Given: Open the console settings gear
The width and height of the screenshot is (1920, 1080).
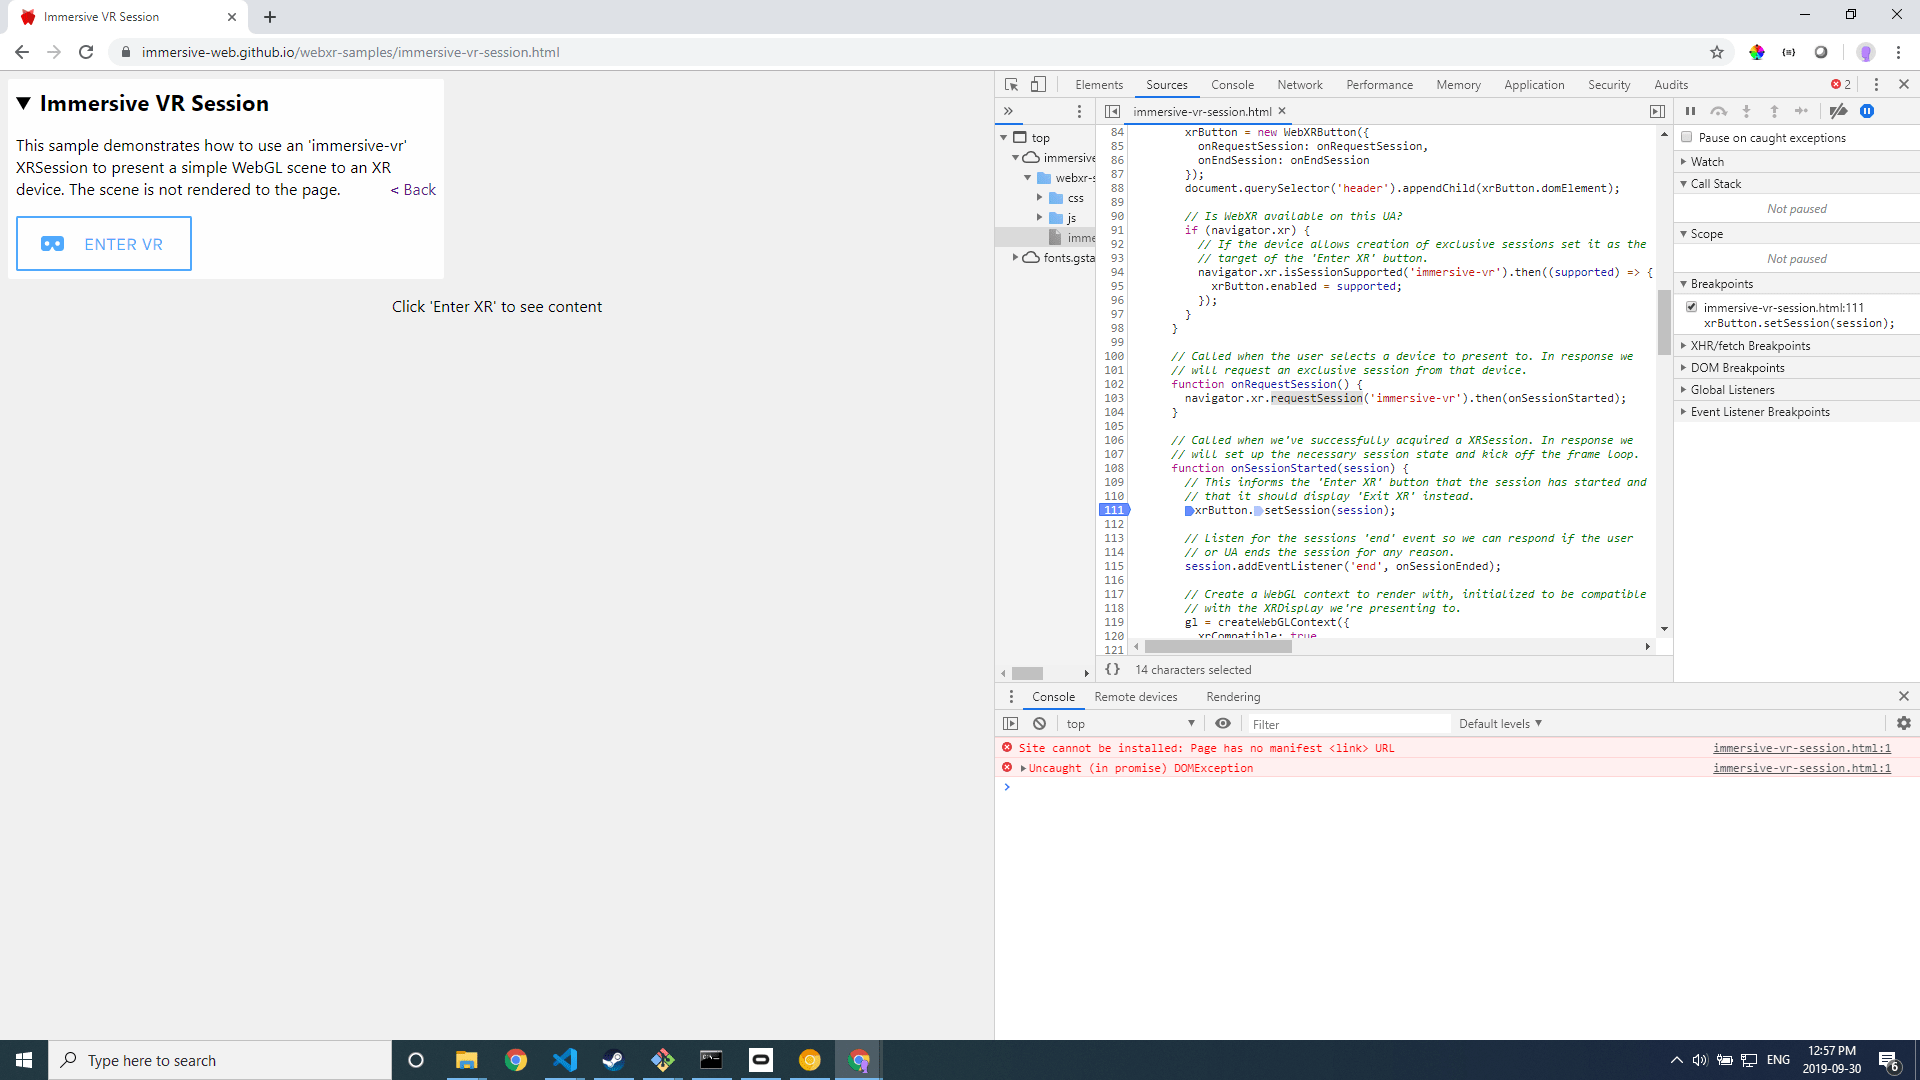Looking at the screenshot, I should [x=1903, y=723].
